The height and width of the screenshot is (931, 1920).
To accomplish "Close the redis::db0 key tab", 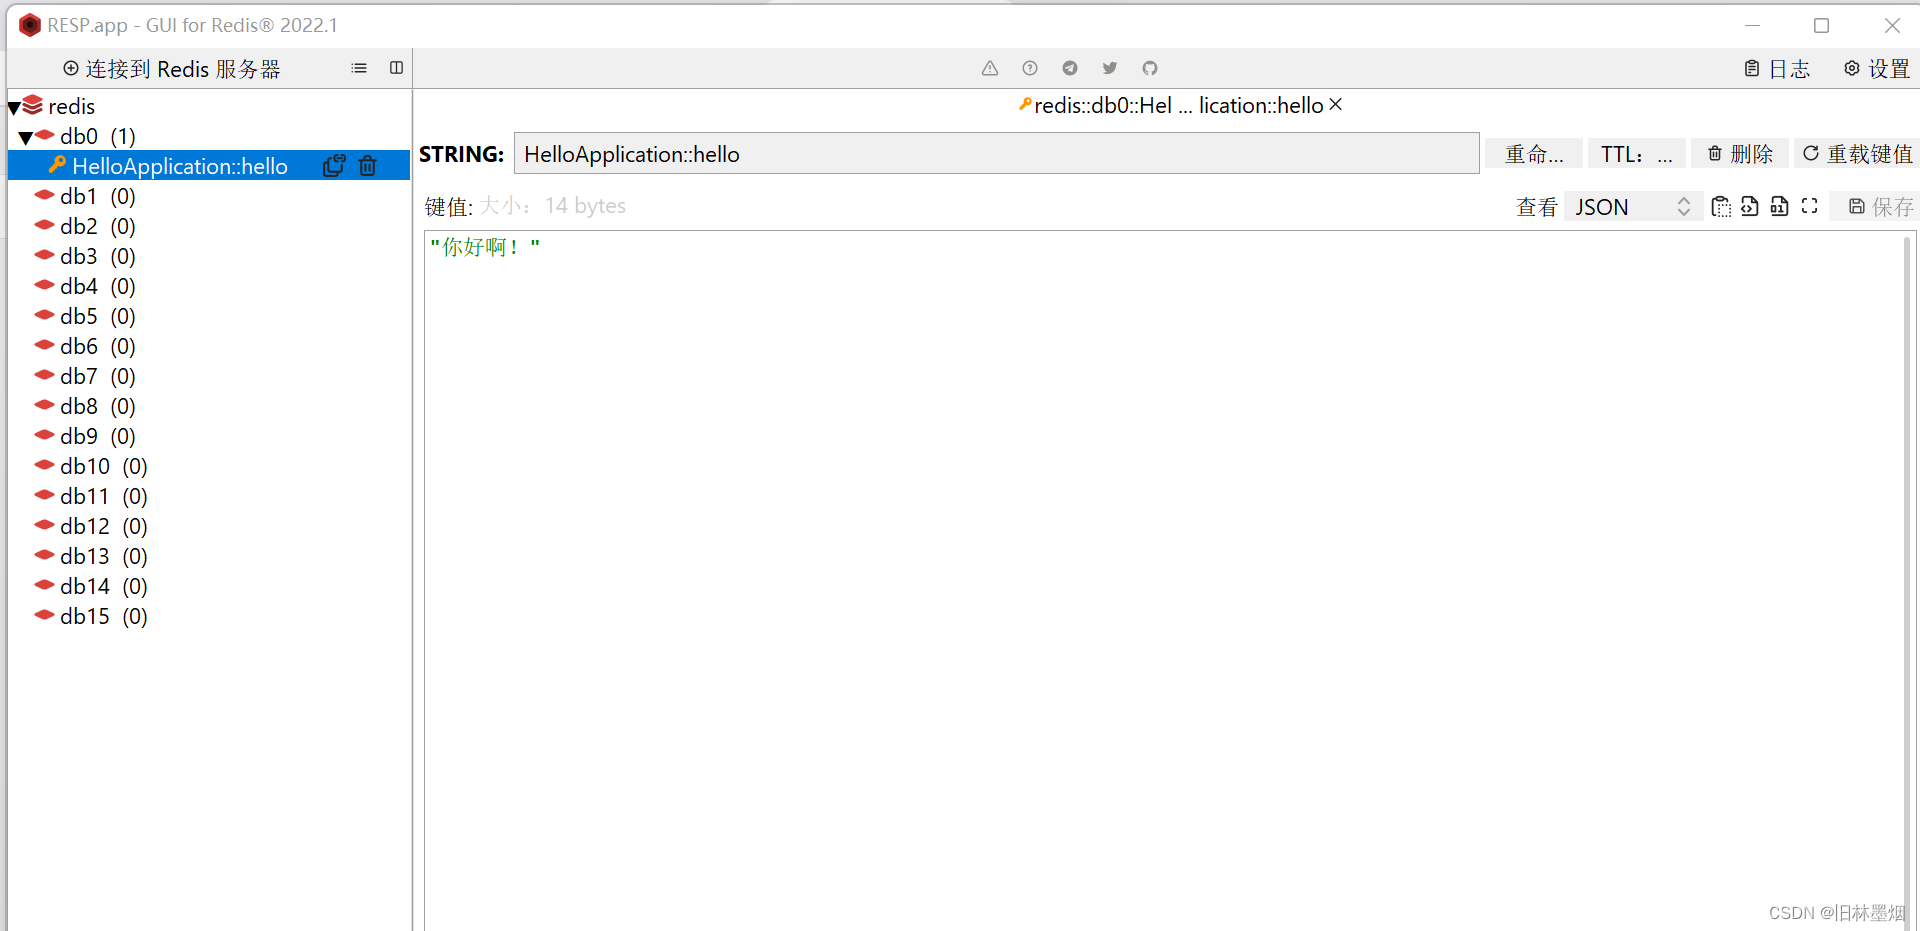I will [x=1336, y=105].
